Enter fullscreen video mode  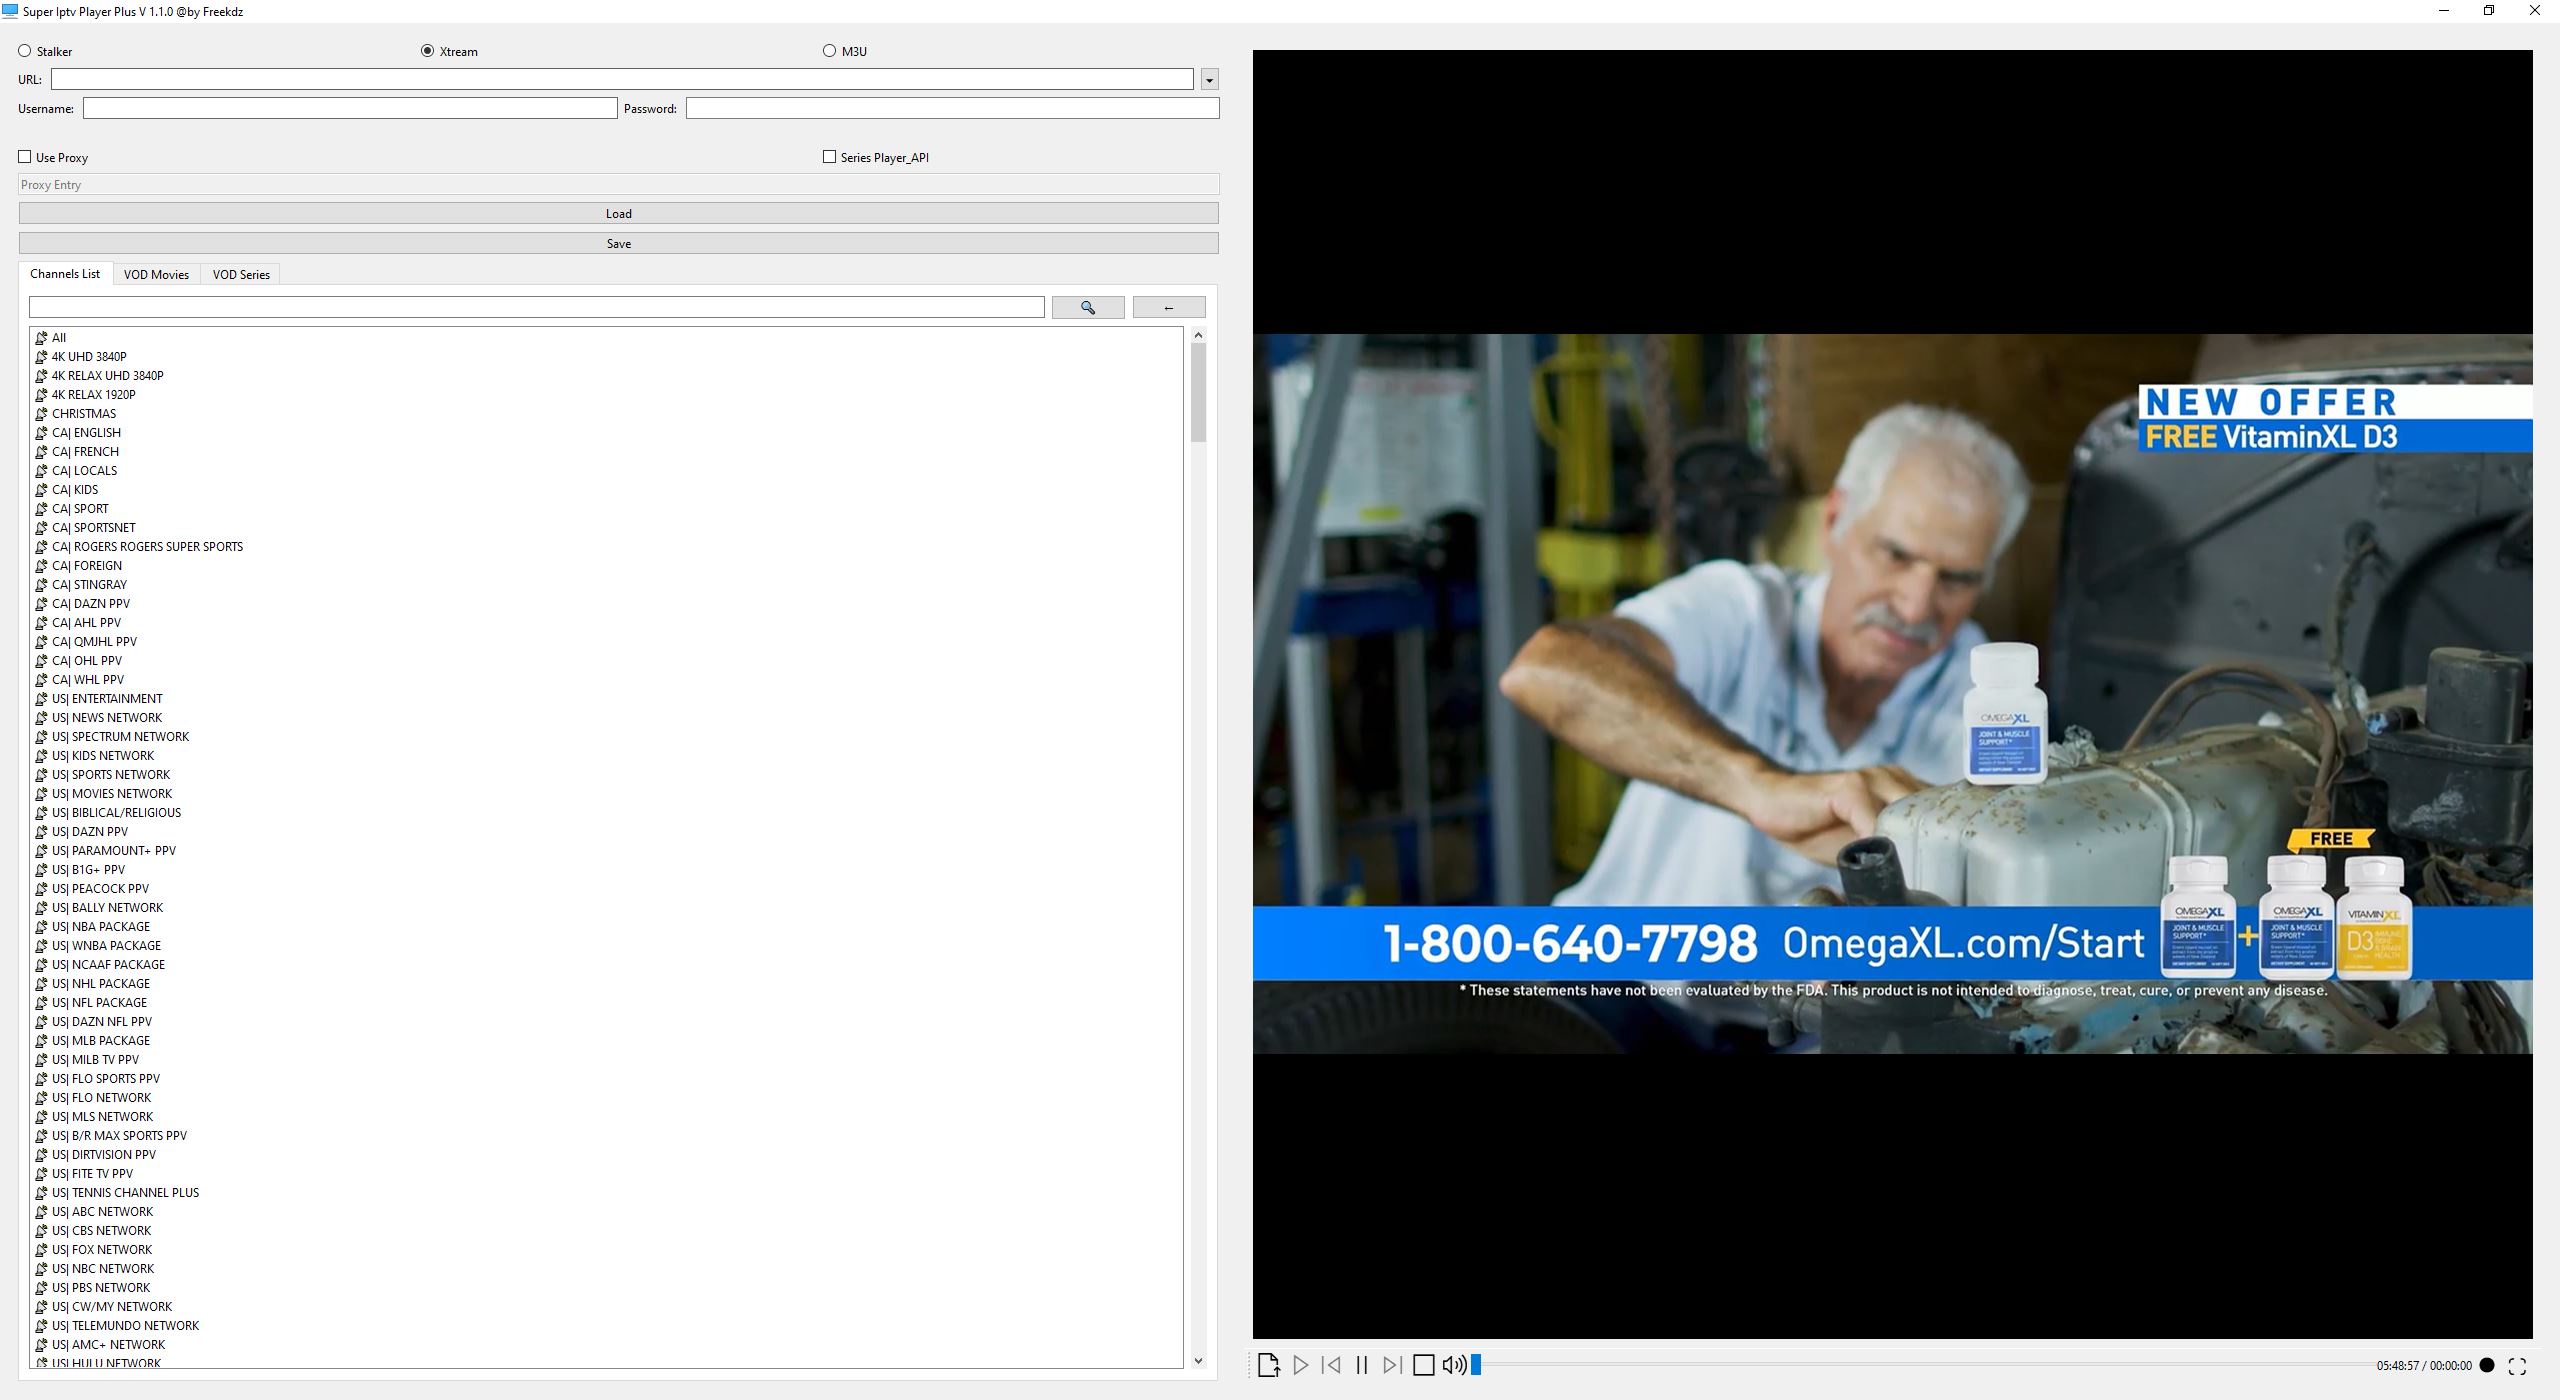(x=2518, y=1365)
